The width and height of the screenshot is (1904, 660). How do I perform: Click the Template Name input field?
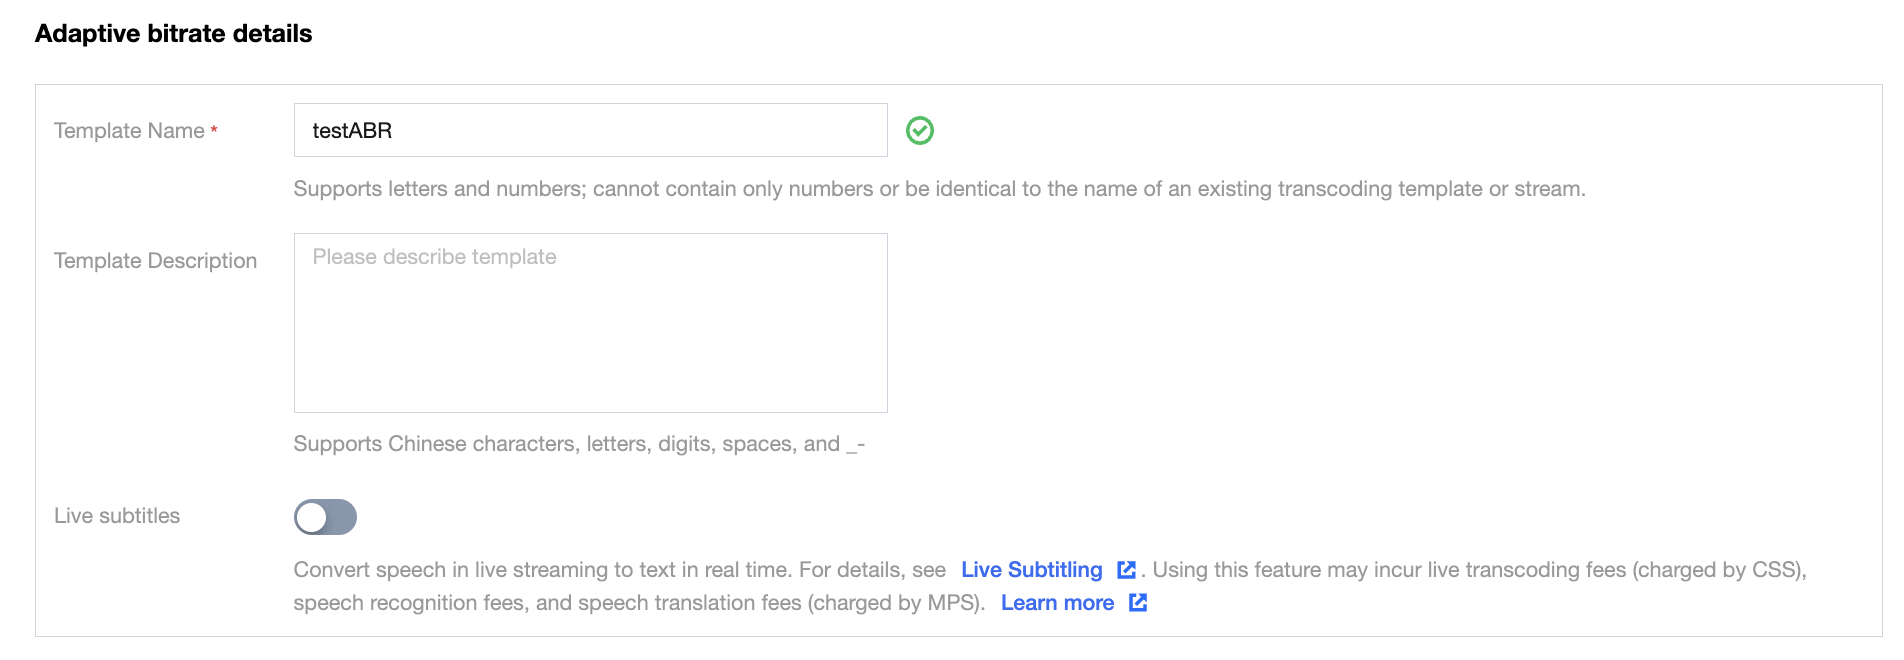[590, 130]
